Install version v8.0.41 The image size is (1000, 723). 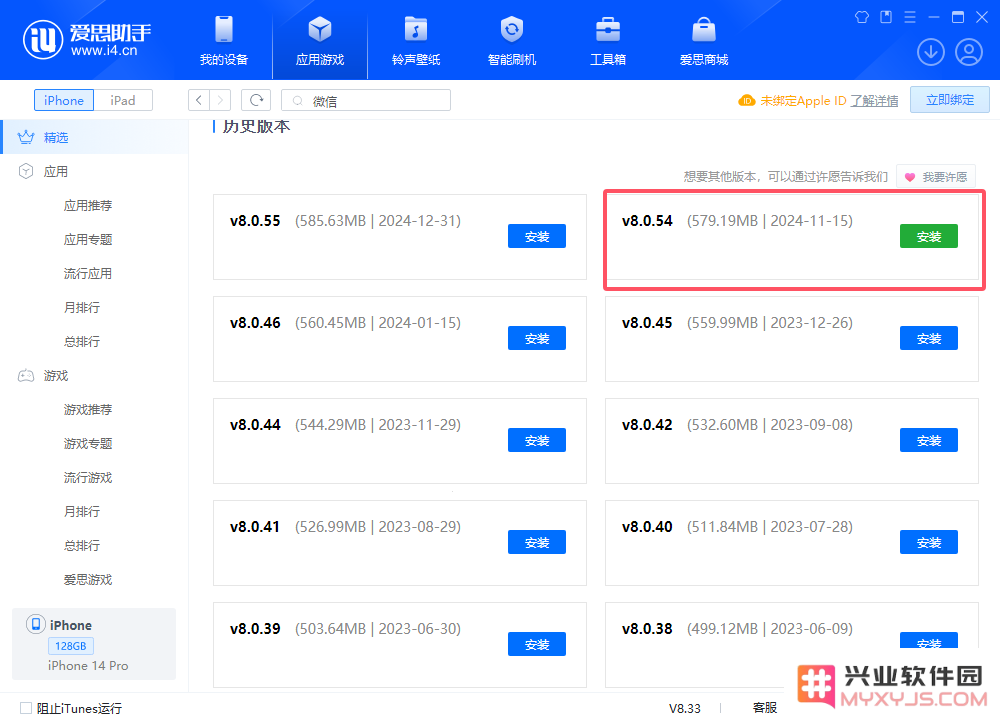(x=536, y=543)
